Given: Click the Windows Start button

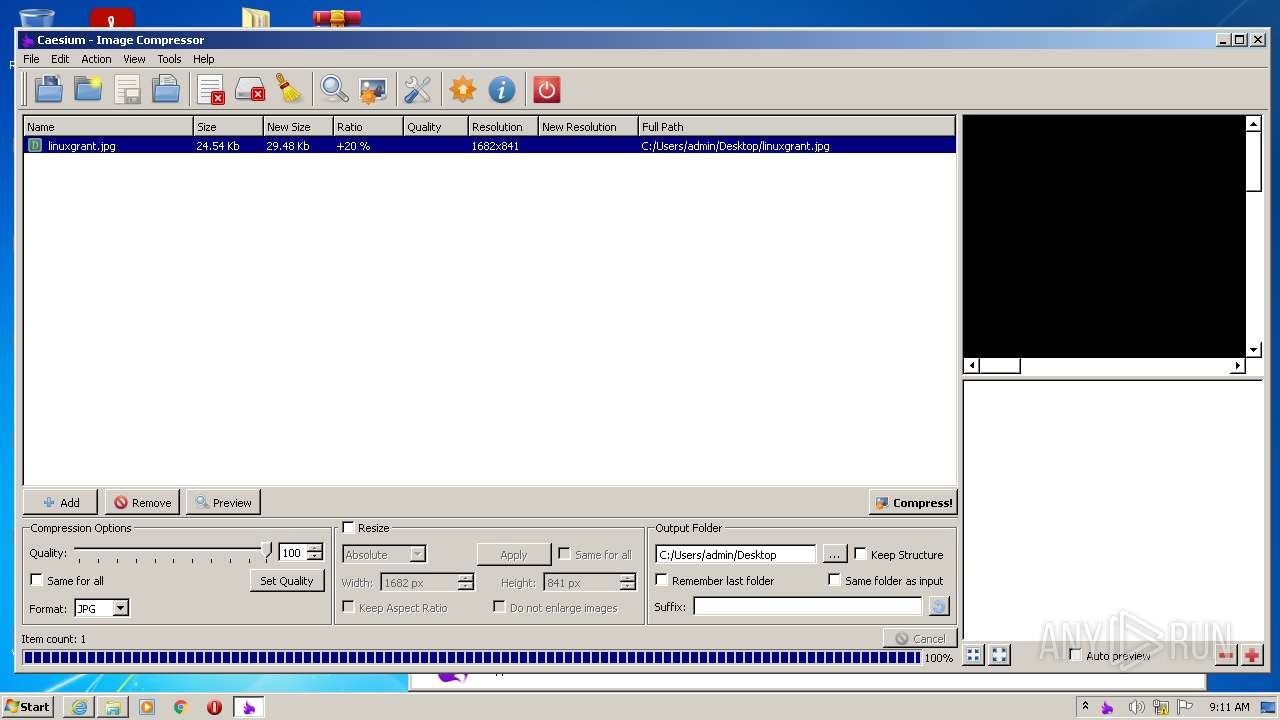Looking at the screenshot, I should pyautogui.click(x=28, y=706).
